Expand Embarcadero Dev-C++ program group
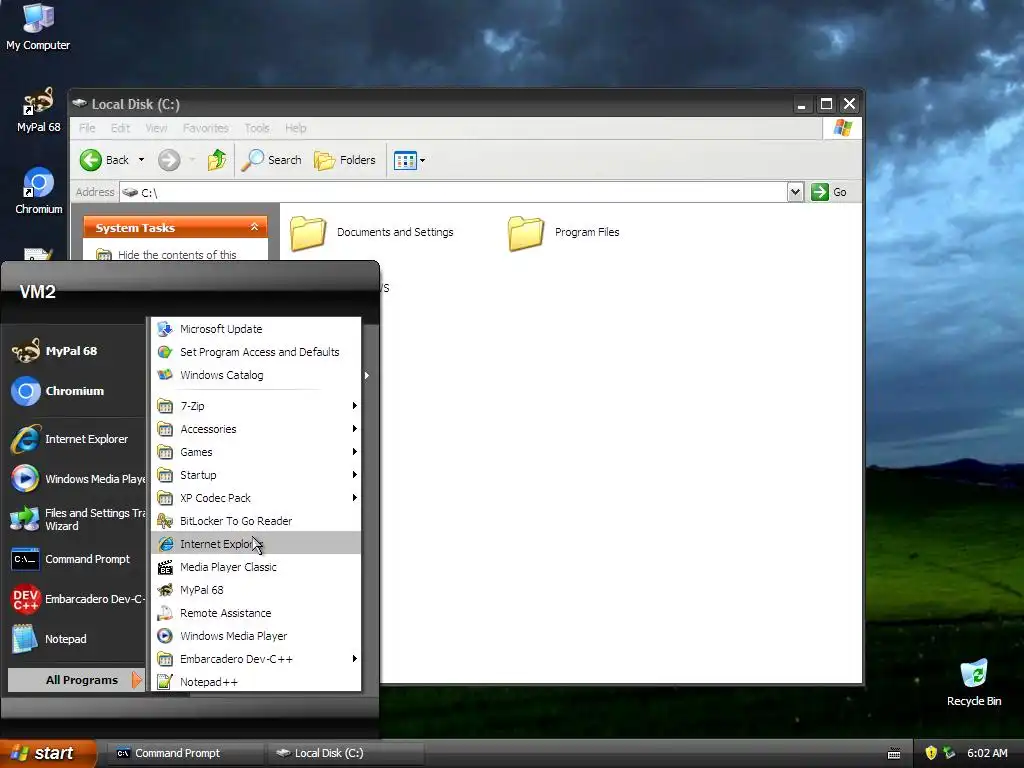1024x768 pixels. pos(256,659)
